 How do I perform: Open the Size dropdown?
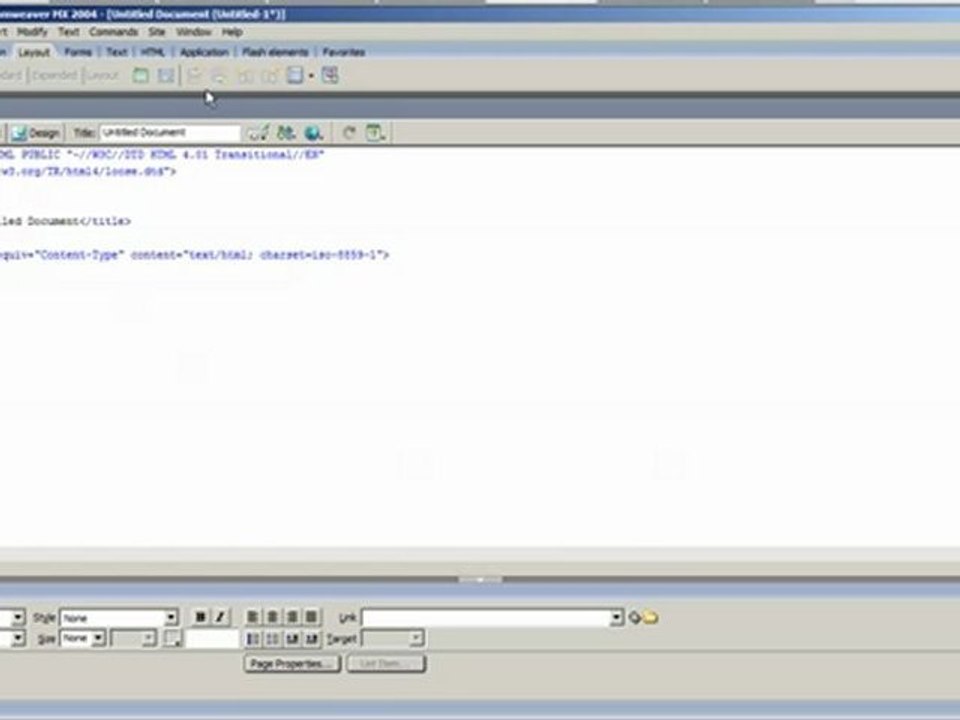pos(82,639)
